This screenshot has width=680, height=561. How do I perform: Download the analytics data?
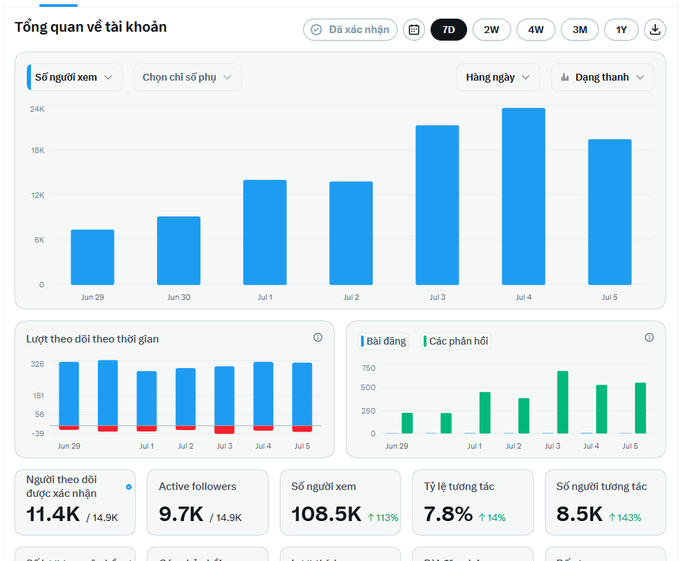[x=655, y=29]
